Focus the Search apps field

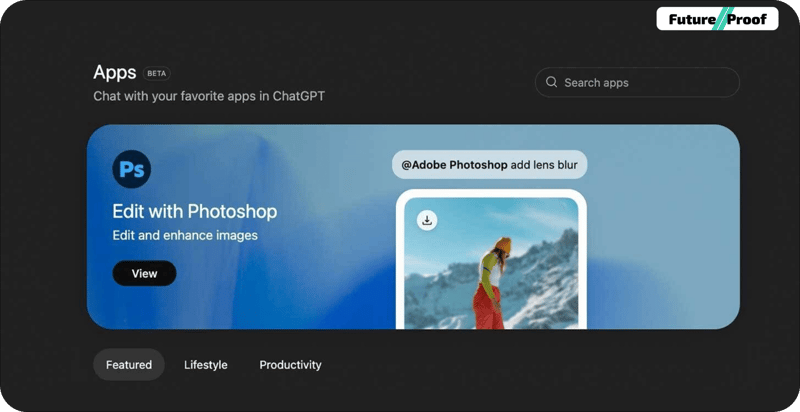click(637, 82)
